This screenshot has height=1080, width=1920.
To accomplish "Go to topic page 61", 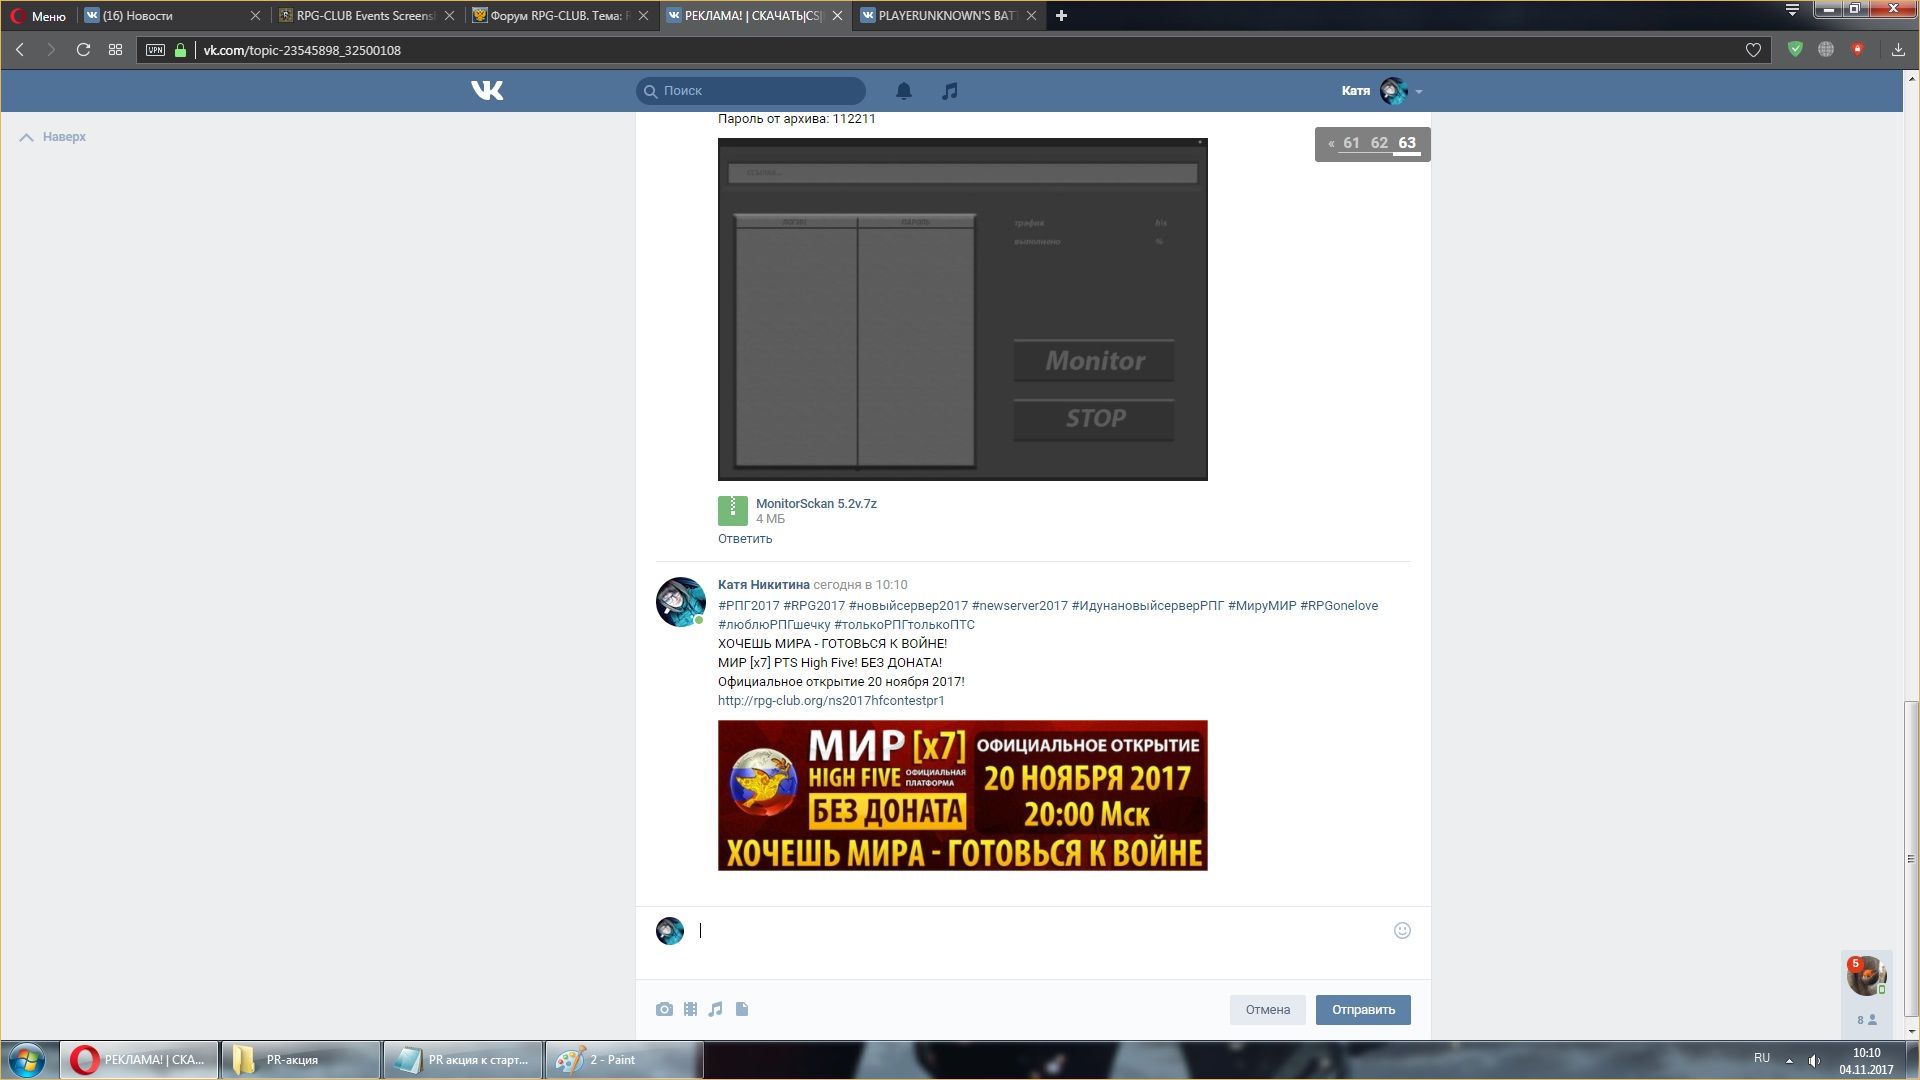I will pos(1351,143).
